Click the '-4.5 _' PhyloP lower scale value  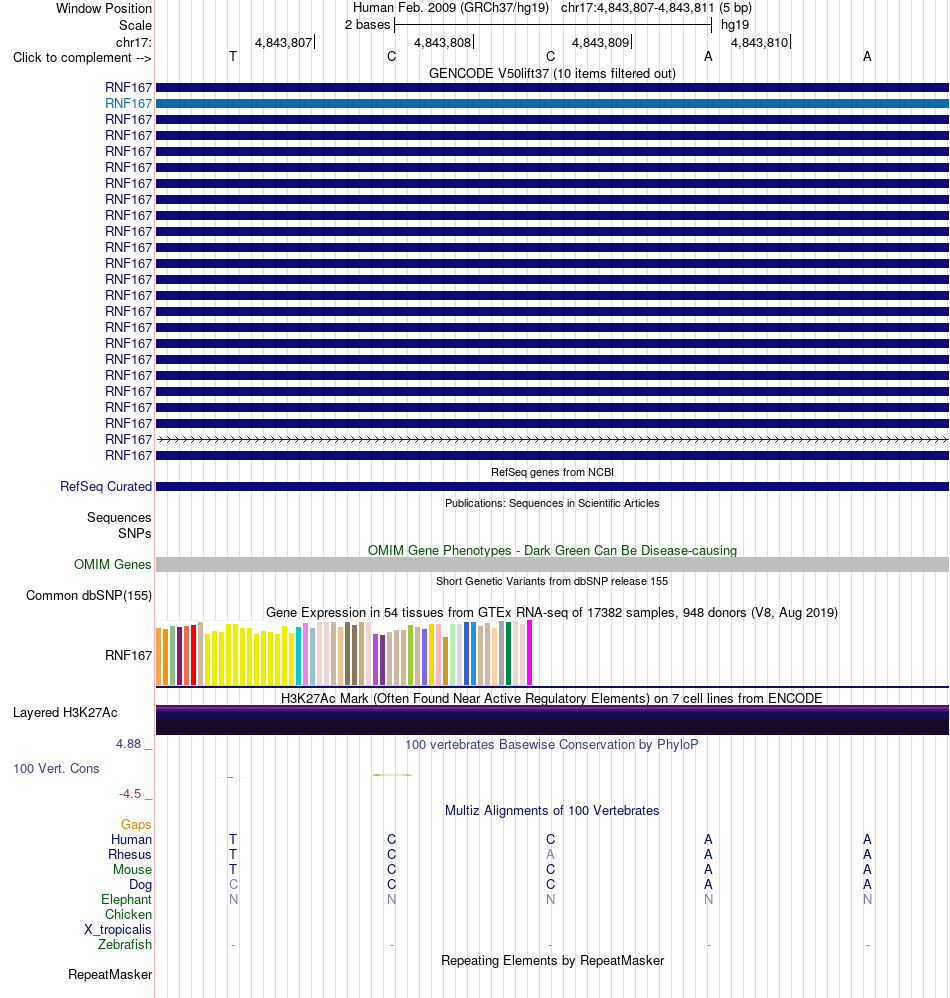pyautogui.click(x=136, y=794)
